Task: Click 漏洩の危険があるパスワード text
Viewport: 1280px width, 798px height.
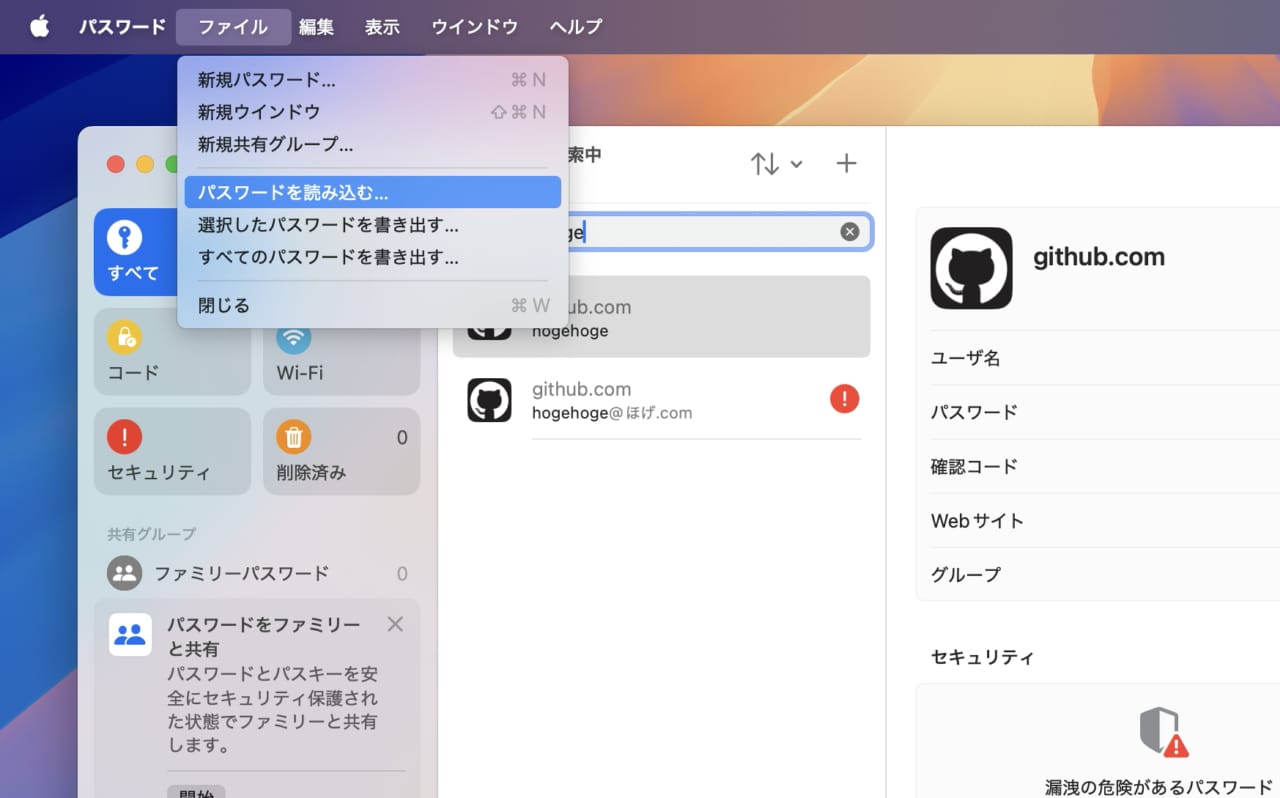Action: click(1158, 787)
